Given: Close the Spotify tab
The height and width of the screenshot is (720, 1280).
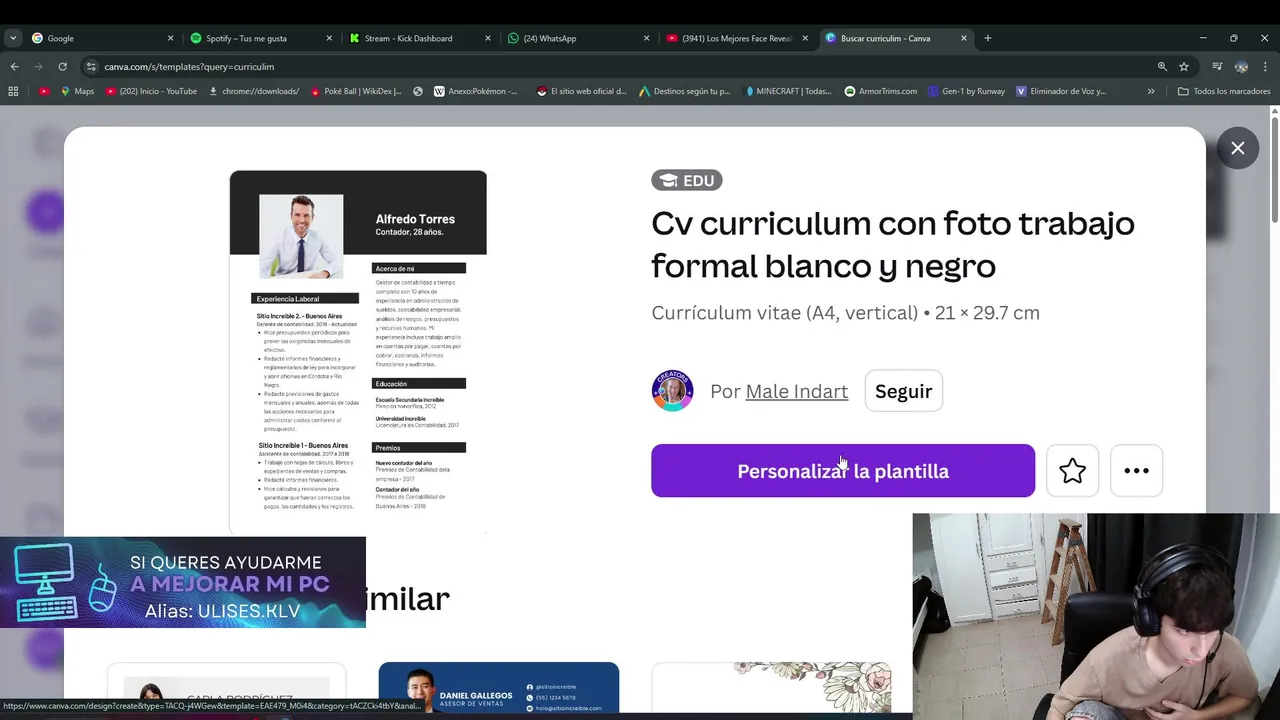Looking at the screenshot, I should pos(329,38).
